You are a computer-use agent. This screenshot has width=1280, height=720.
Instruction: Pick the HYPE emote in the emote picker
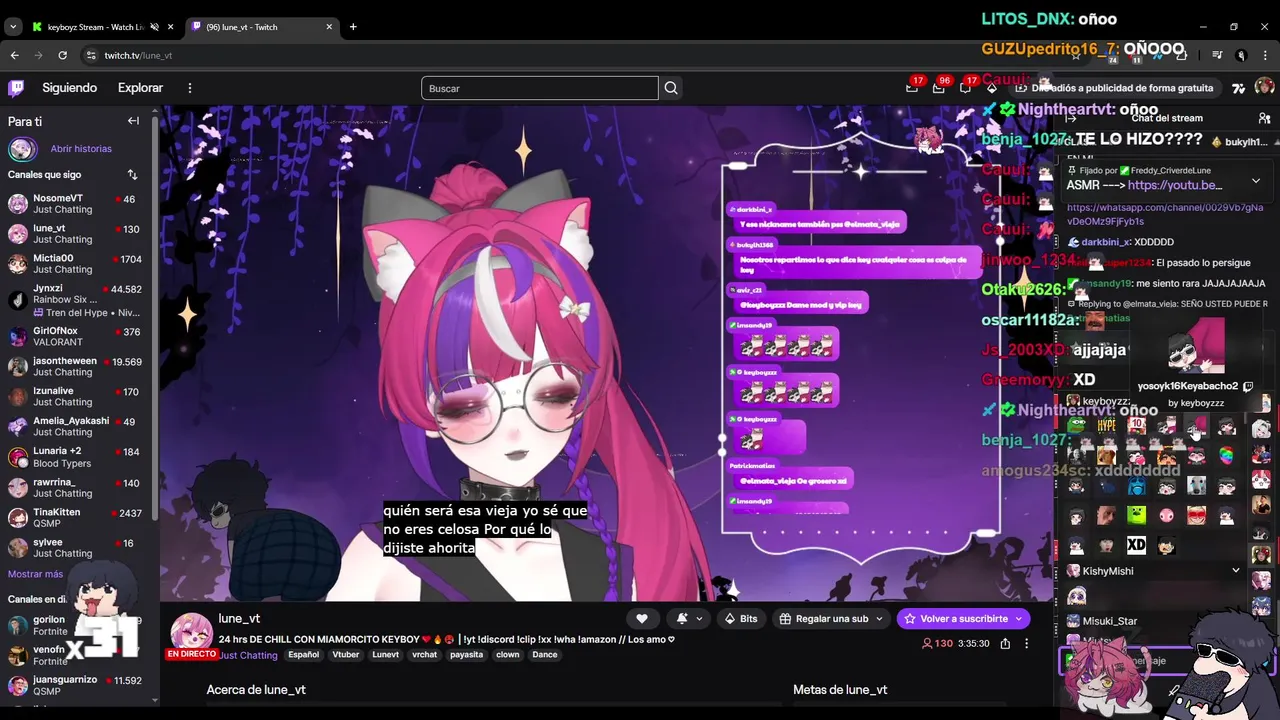coord(1106,426)
